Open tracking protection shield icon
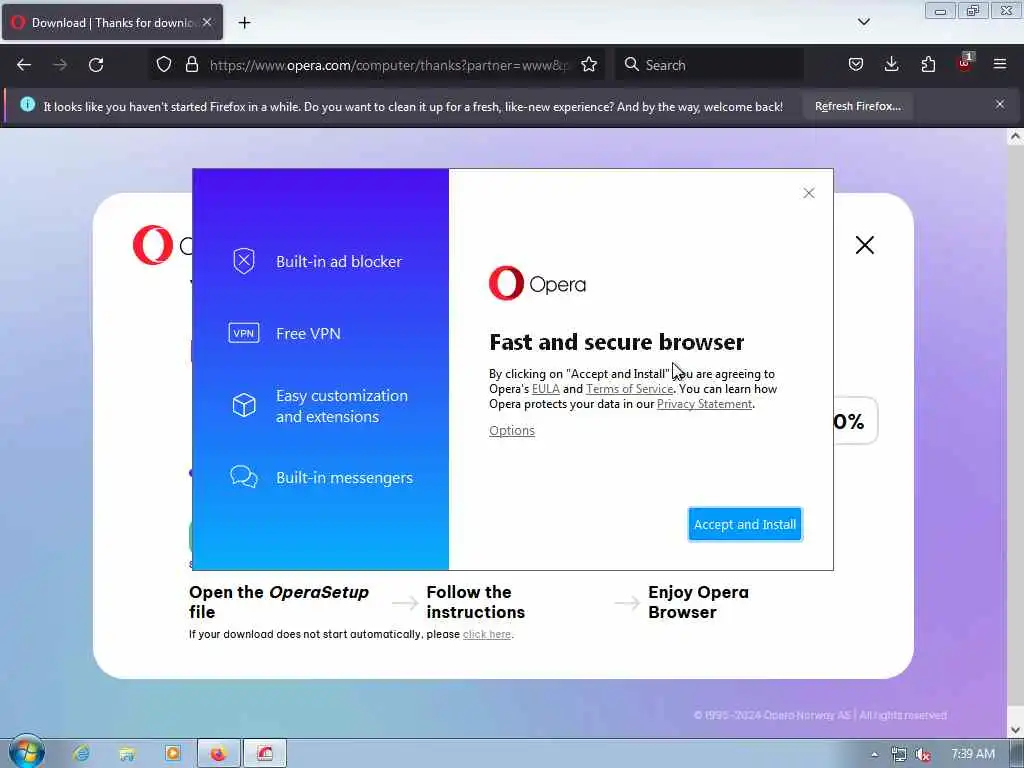Image resolution: width=1024 pixels, height=768 pixels. 164,65
